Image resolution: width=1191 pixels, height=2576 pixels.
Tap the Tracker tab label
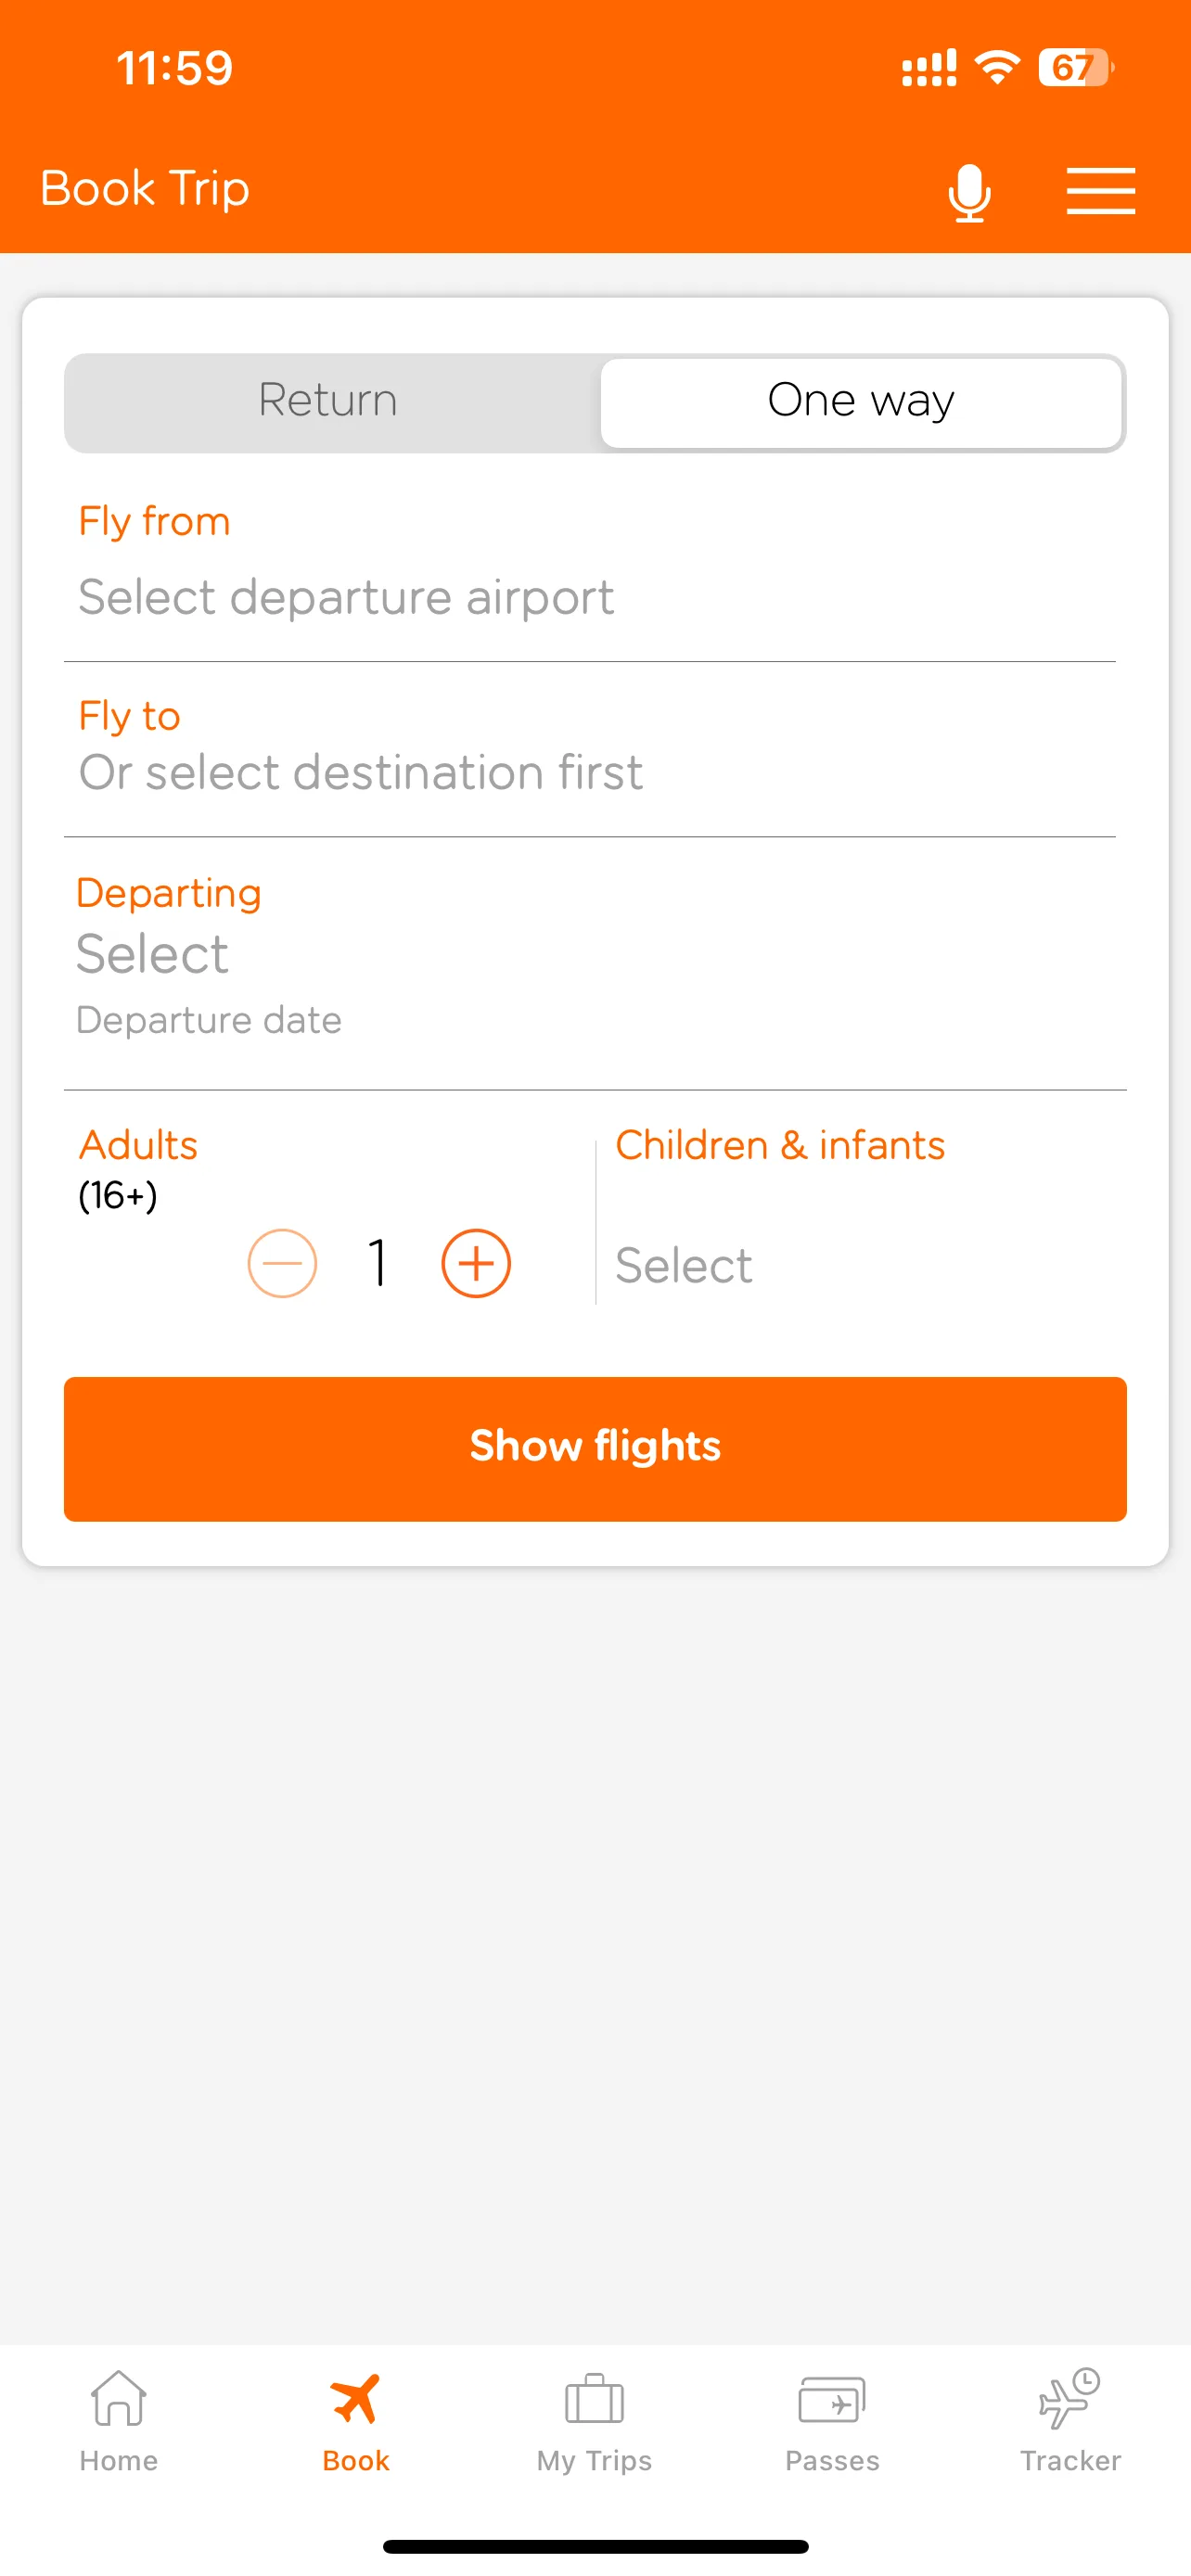(x=1070, y=2461)
